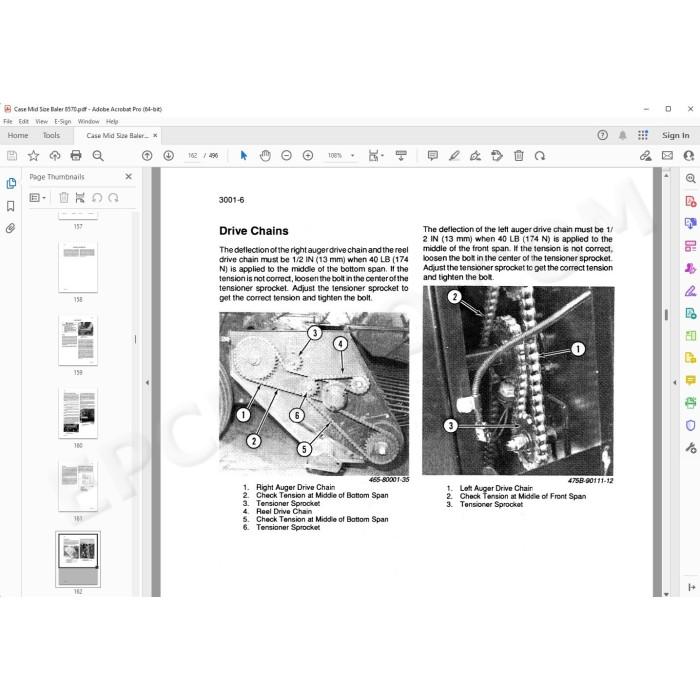This screenshot has width=700, height=700.
Task: Open the E-Sign menu
Action: pos(62,121)
